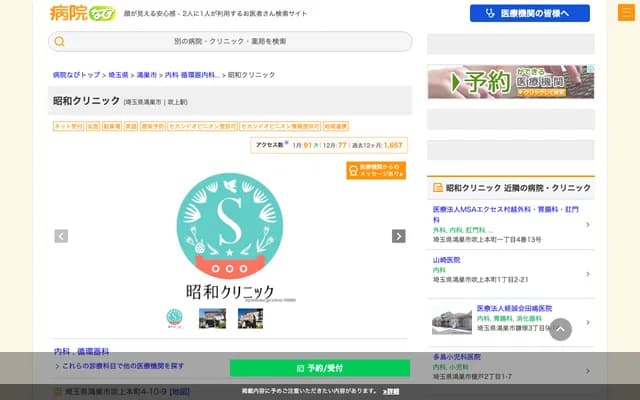640x400 pixels.
Task: Show previous clinic photo with left arrow
Action: tap(61, 236)
